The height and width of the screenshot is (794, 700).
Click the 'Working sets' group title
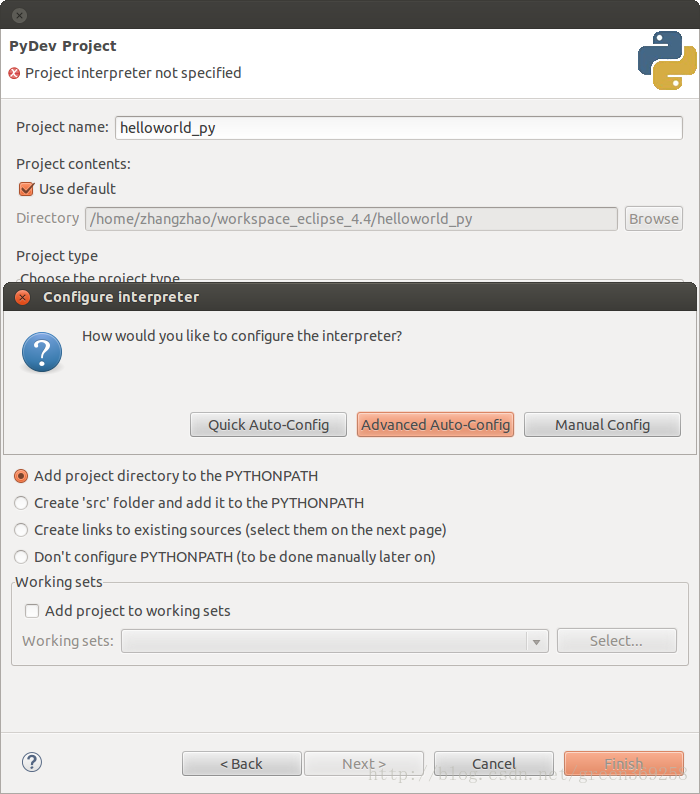(59, 582)
